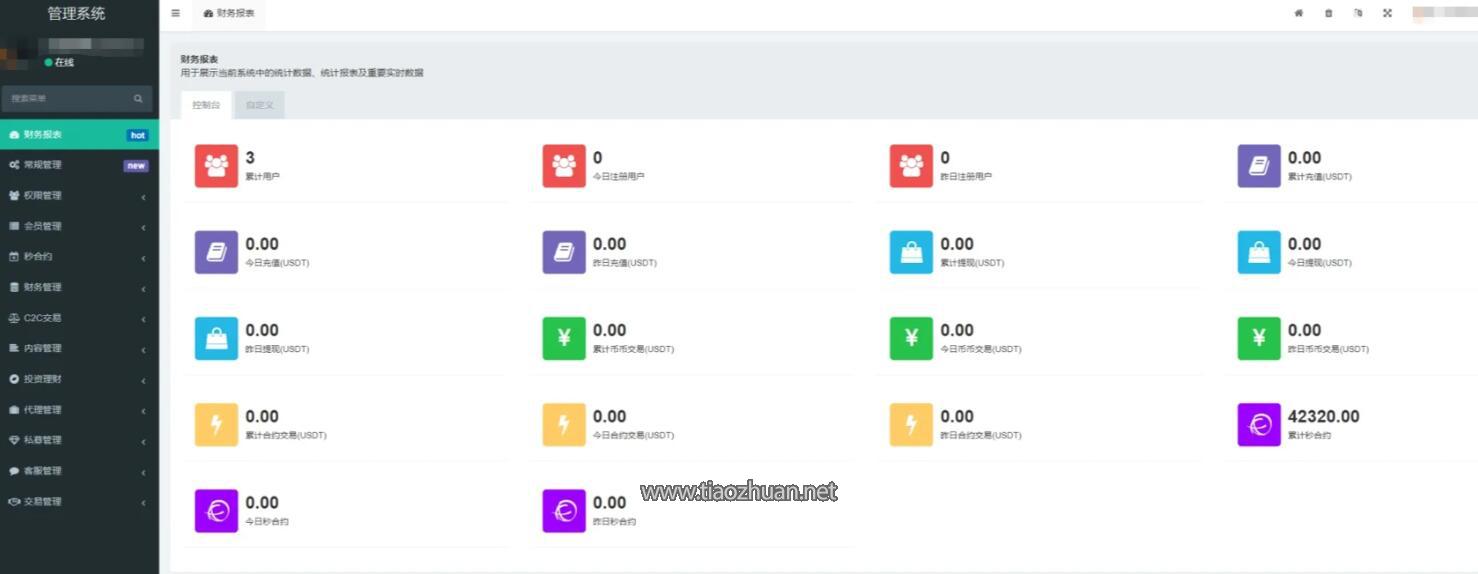This screenshot has height=574, width=1478.
Task: Expand 秒合约 using its chevron arrow
Action: tap(143, 258)
